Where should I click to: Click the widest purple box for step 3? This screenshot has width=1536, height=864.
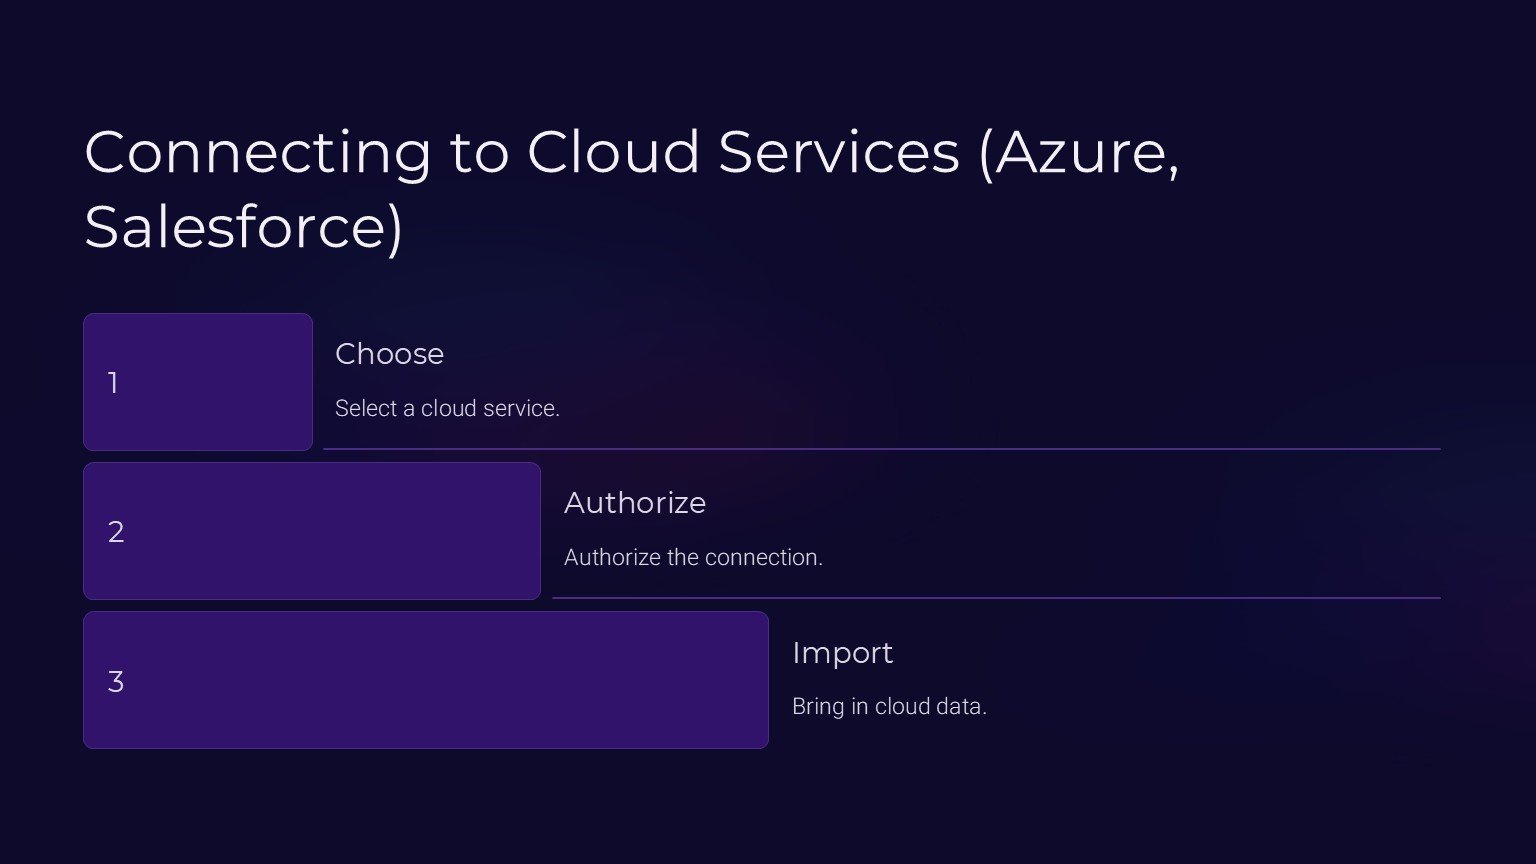pos(450,680)
